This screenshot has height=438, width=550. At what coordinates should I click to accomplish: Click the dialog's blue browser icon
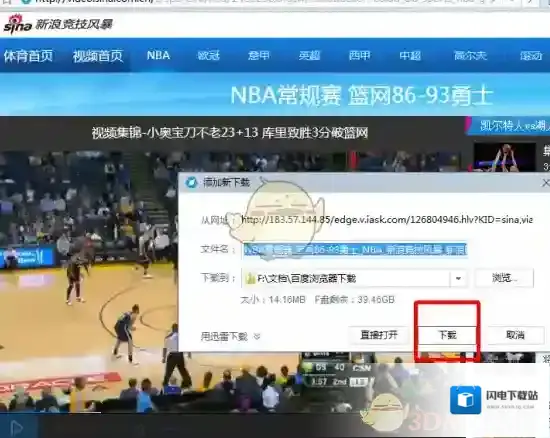pyautogui.click(x=192, y=182)
